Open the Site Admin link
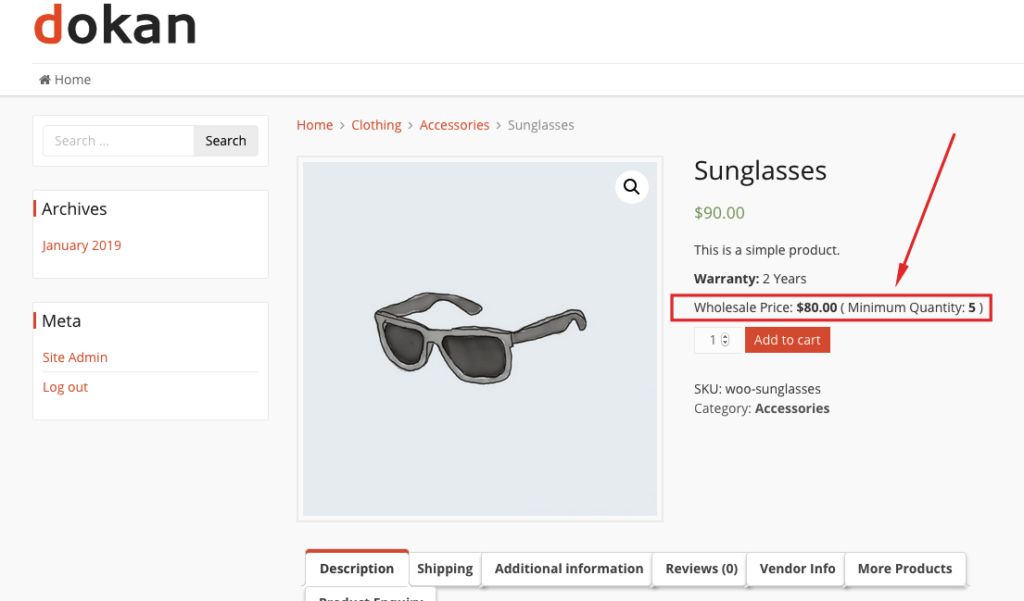 [75, 357]
